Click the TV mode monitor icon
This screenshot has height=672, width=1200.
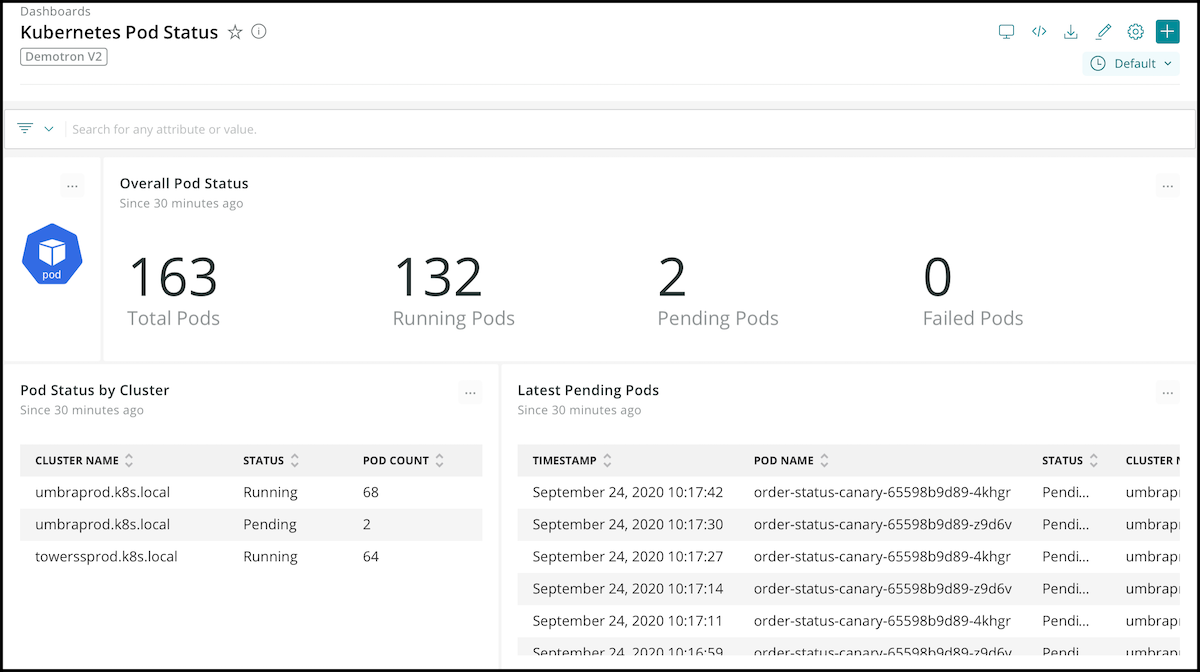(x=1007, y=32)
